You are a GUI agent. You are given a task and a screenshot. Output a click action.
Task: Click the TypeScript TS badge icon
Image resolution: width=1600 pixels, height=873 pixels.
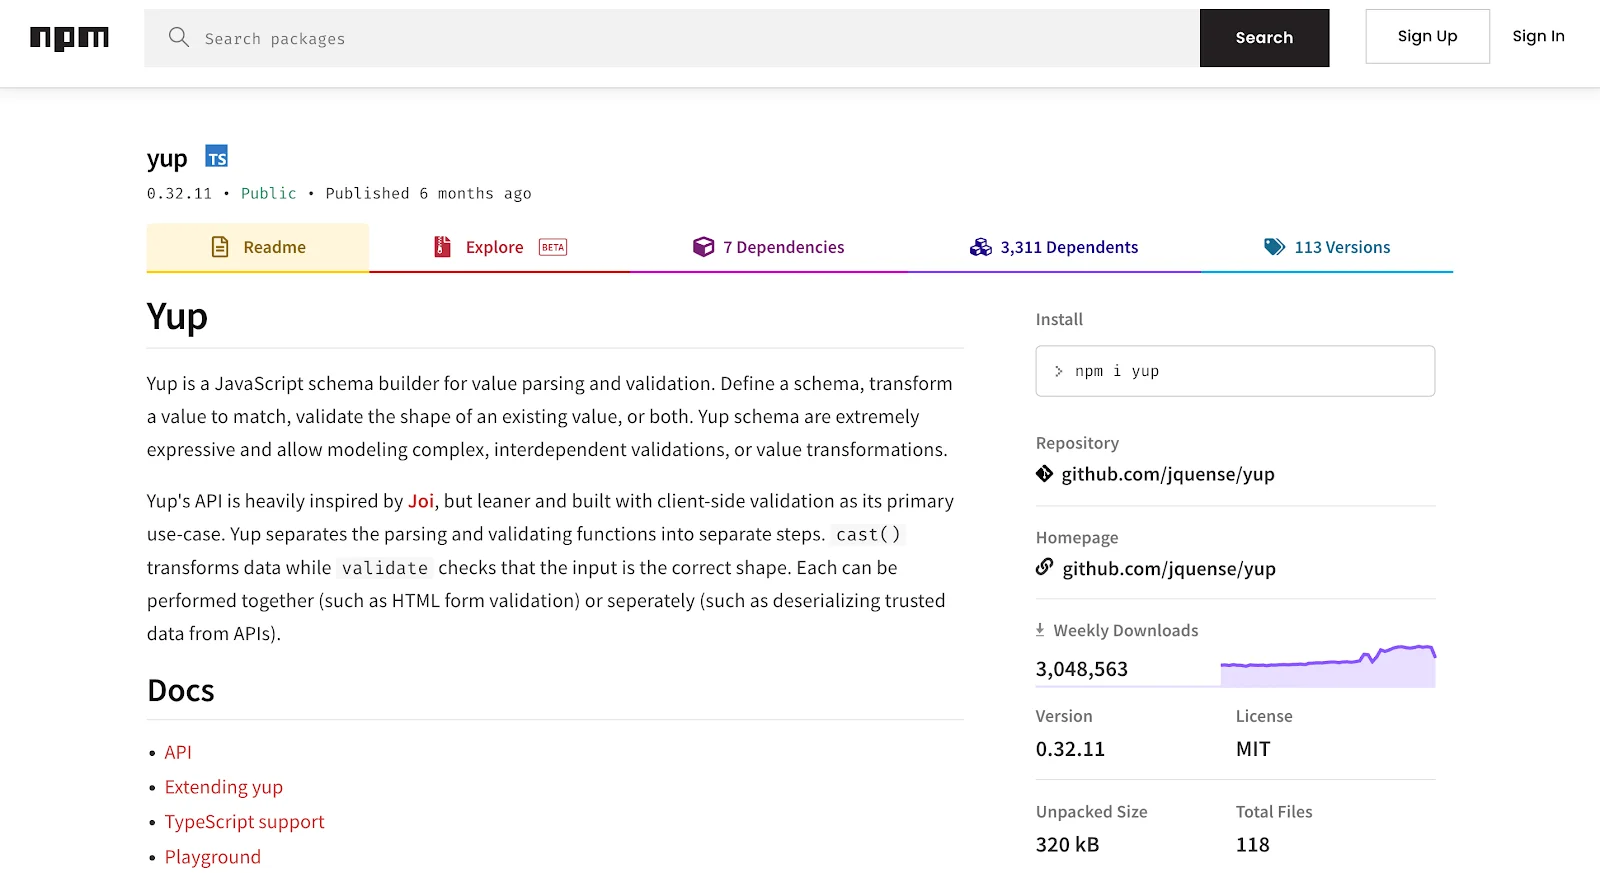click(x=217, y=157)
